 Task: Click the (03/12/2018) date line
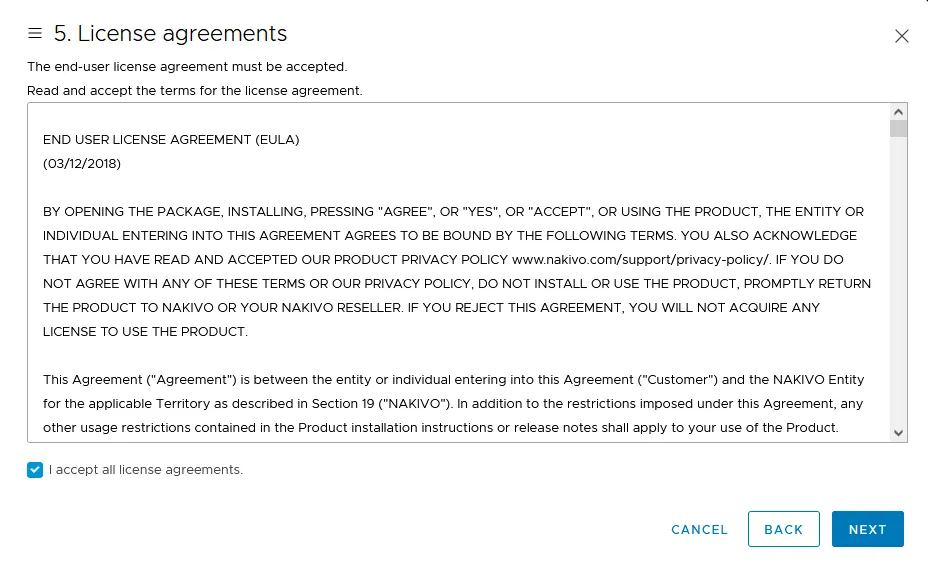[82, 163]
